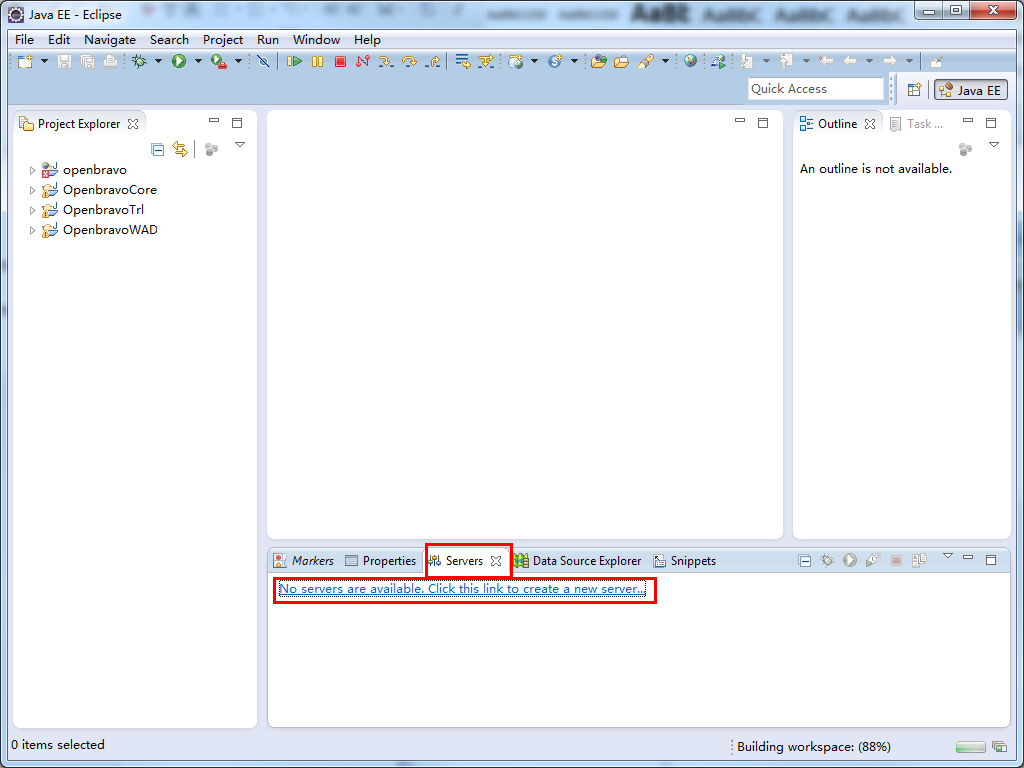Expand the openbravo project tree node
This screenshot has height=768, width=1024.
(32, 170)
